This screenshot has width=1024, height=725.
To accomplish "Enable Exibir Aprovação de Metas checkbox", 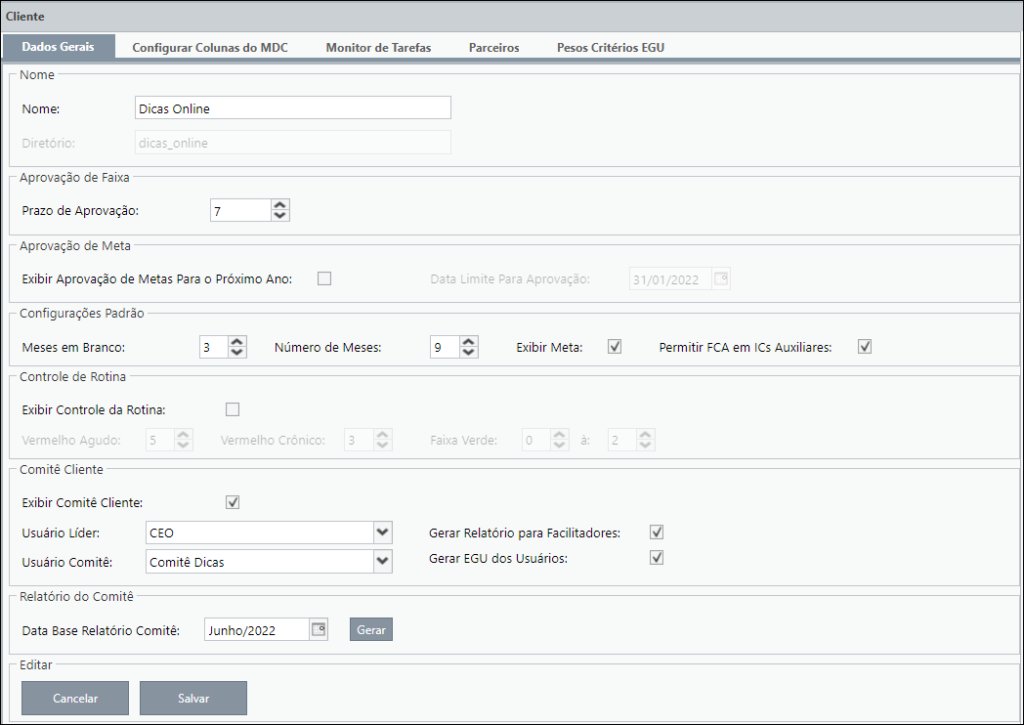I will pyautogui.click(x=324, y=279).
